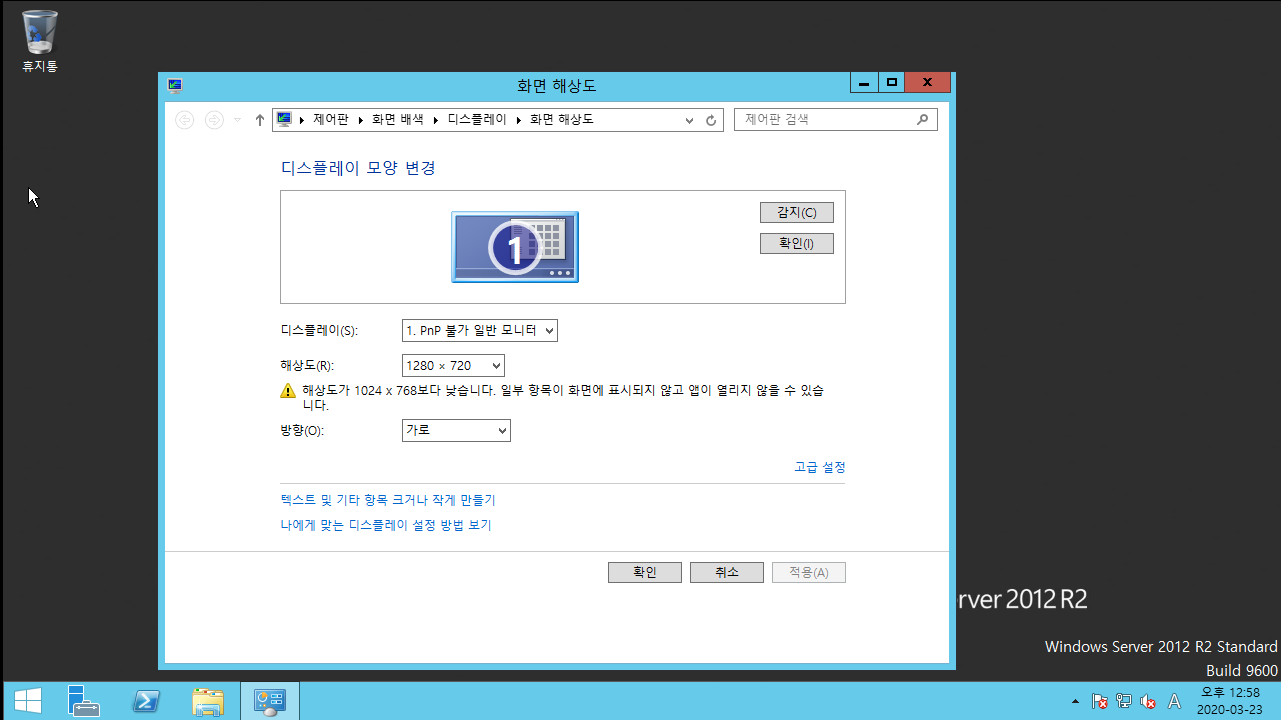Click the 감지(C) detect button

point(797,213)
